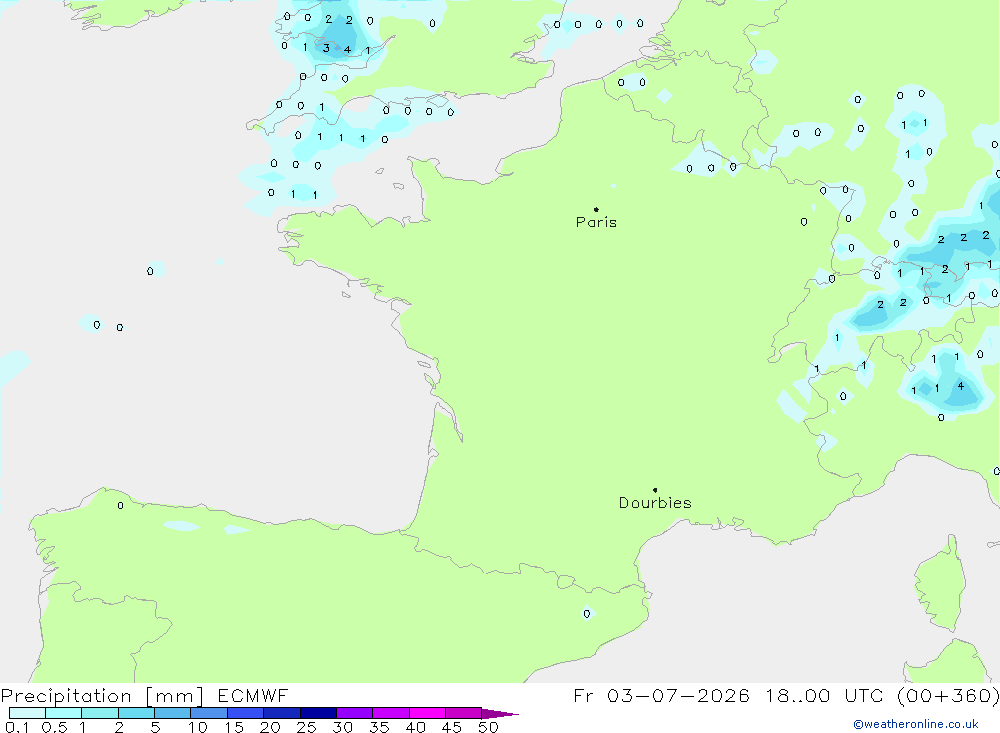Pick the 40–45 mm magenta legend swatch

point(427,713)
